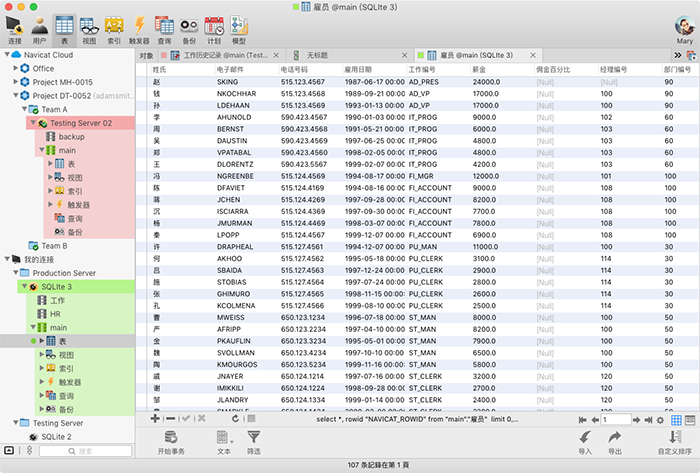Viewport: 700px width, 473px height.
Task: Click the sidebar 搜索 search field
Action: pyautogui.click(x=86, y=451)
